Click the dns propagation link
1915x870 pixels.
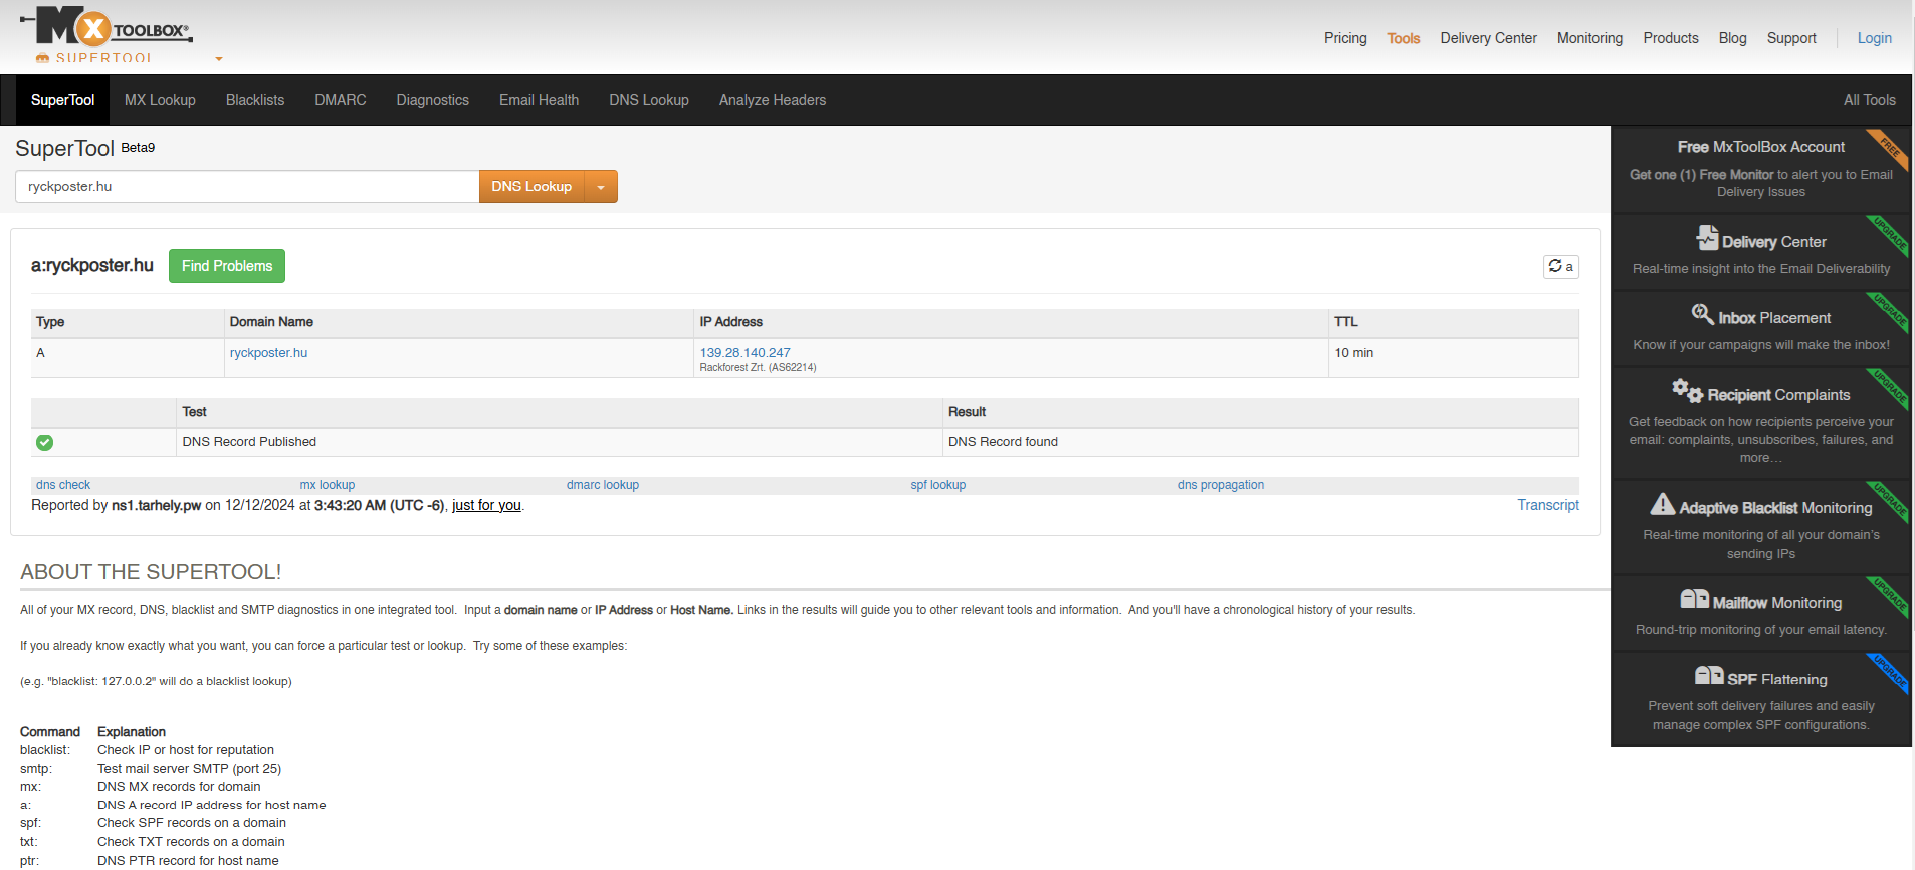point(1220,485)
